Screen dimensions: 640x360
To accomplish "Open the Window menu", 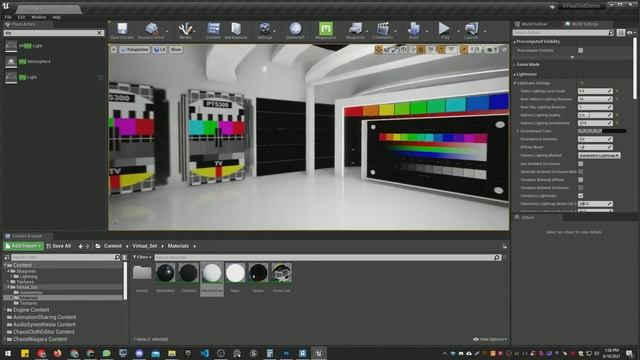I will [38, 17].
